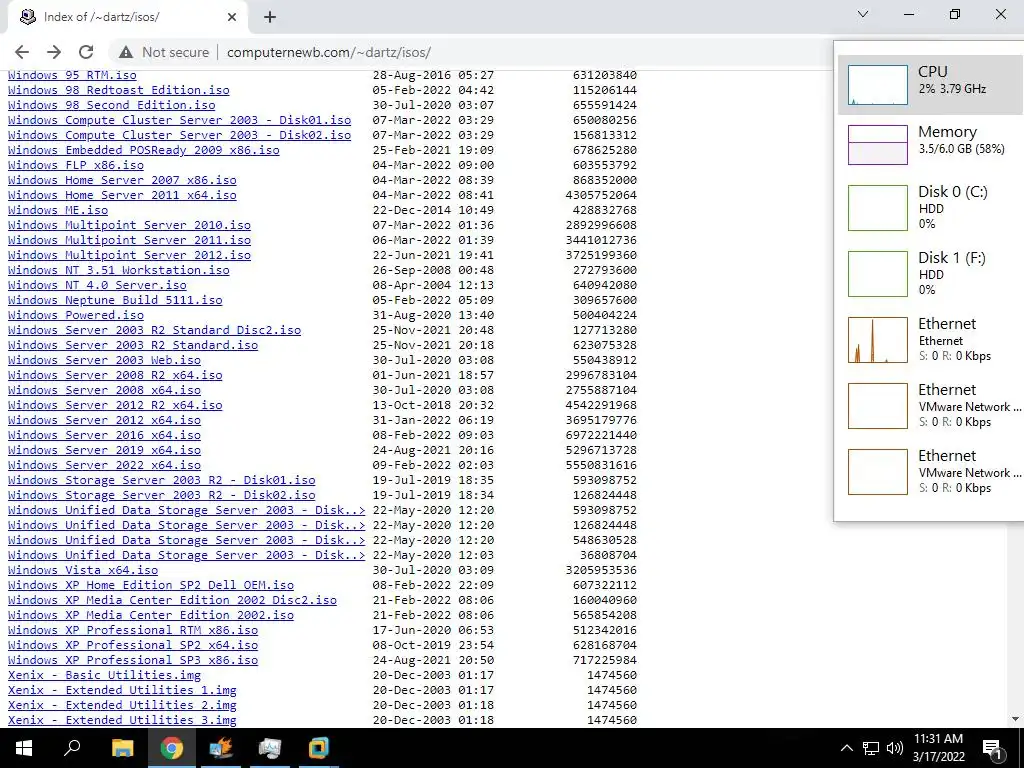Open link Windows 98 Second Edition.iso
Viewport: 1024px width, 768px height.
coord(111,105)
